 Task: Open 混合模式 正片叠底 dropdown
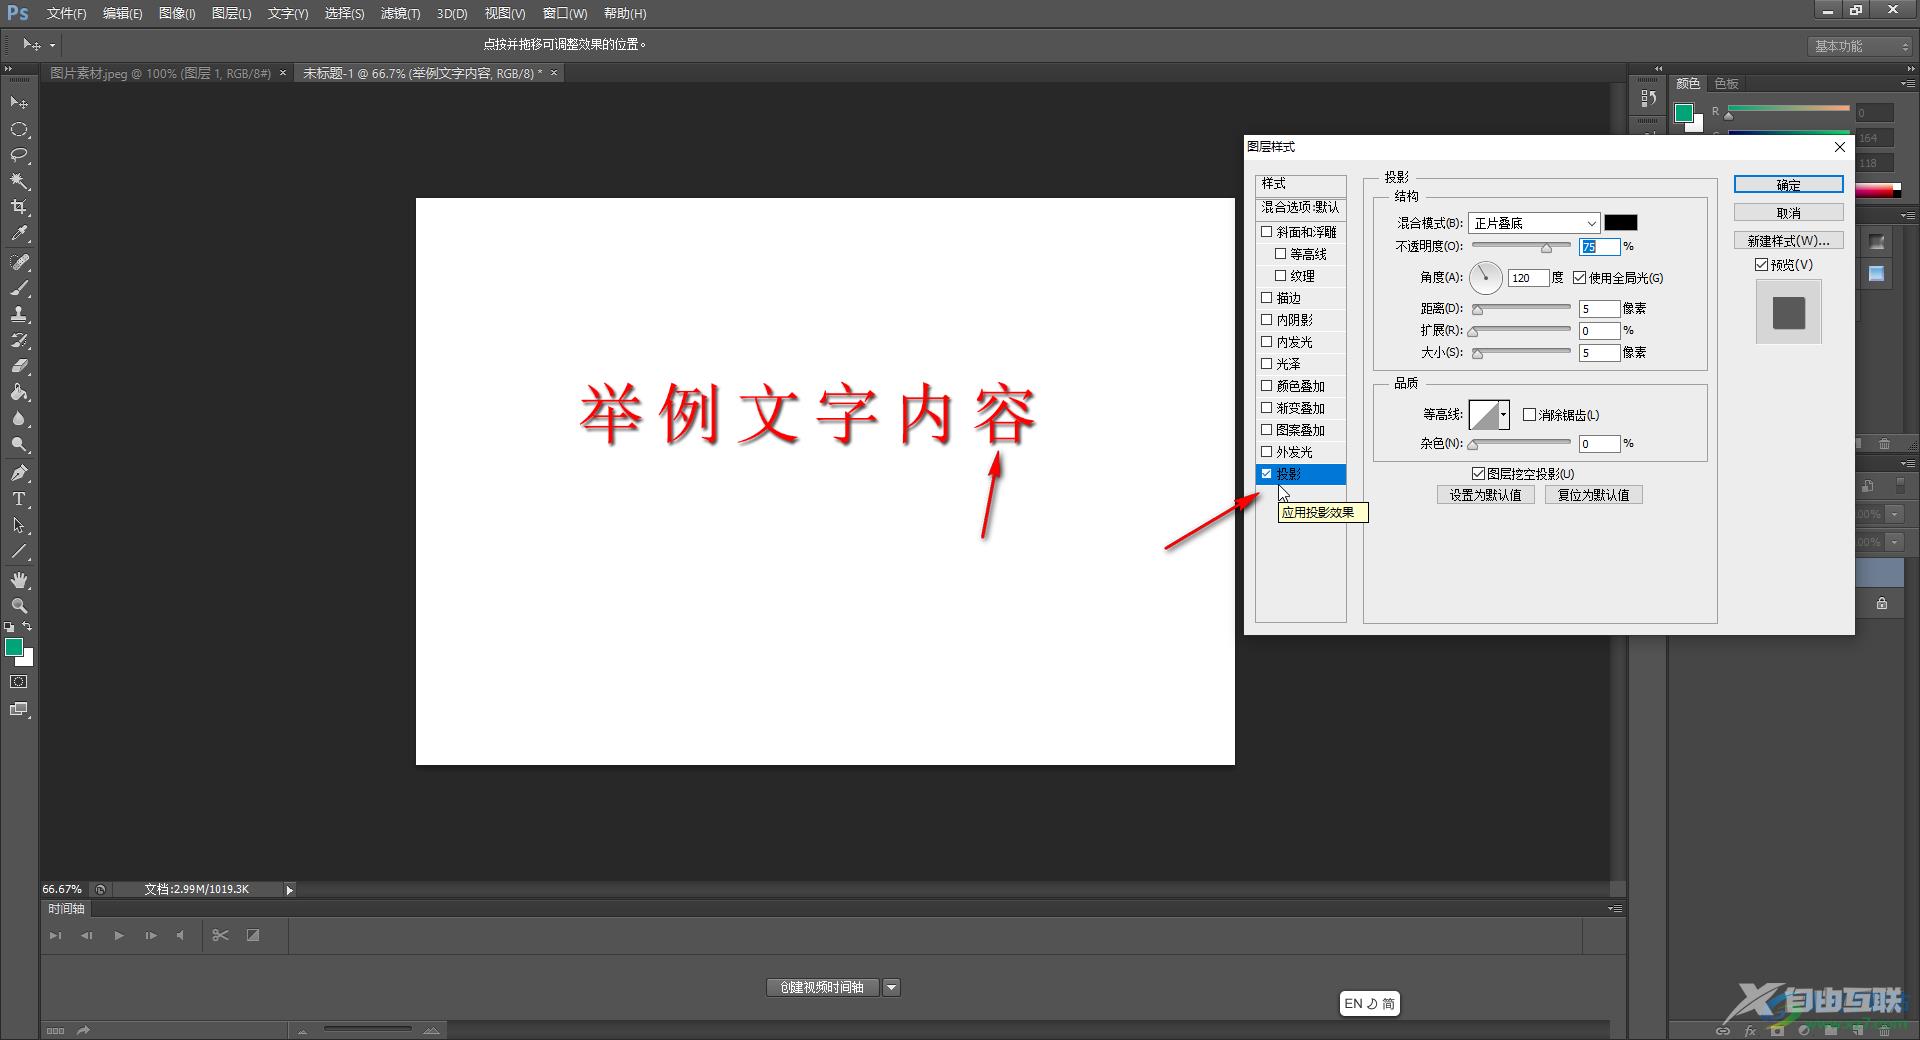(x=1534, y=223)
